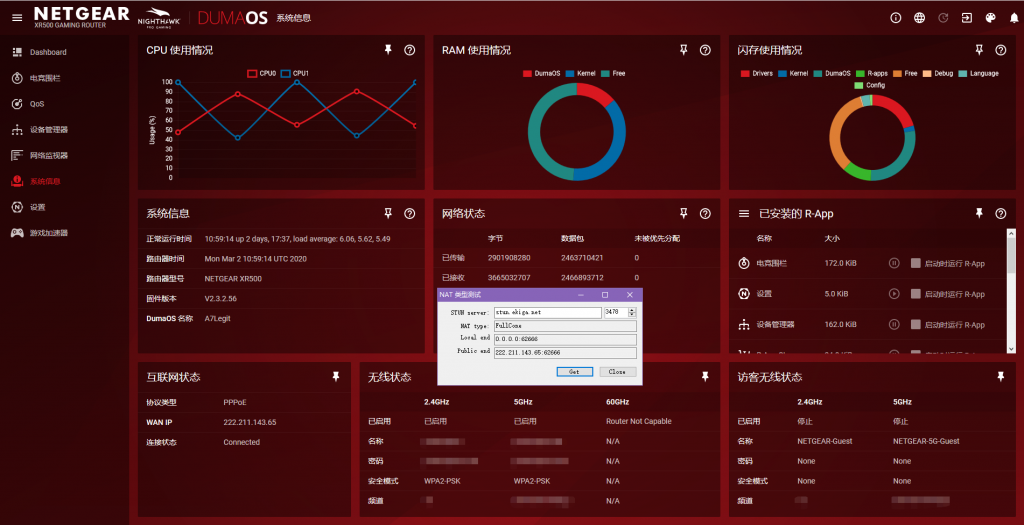The image size is (1024, 525).
Task: Maximize the NAT 类型测试 dialog window
Action: click(605, 295)
